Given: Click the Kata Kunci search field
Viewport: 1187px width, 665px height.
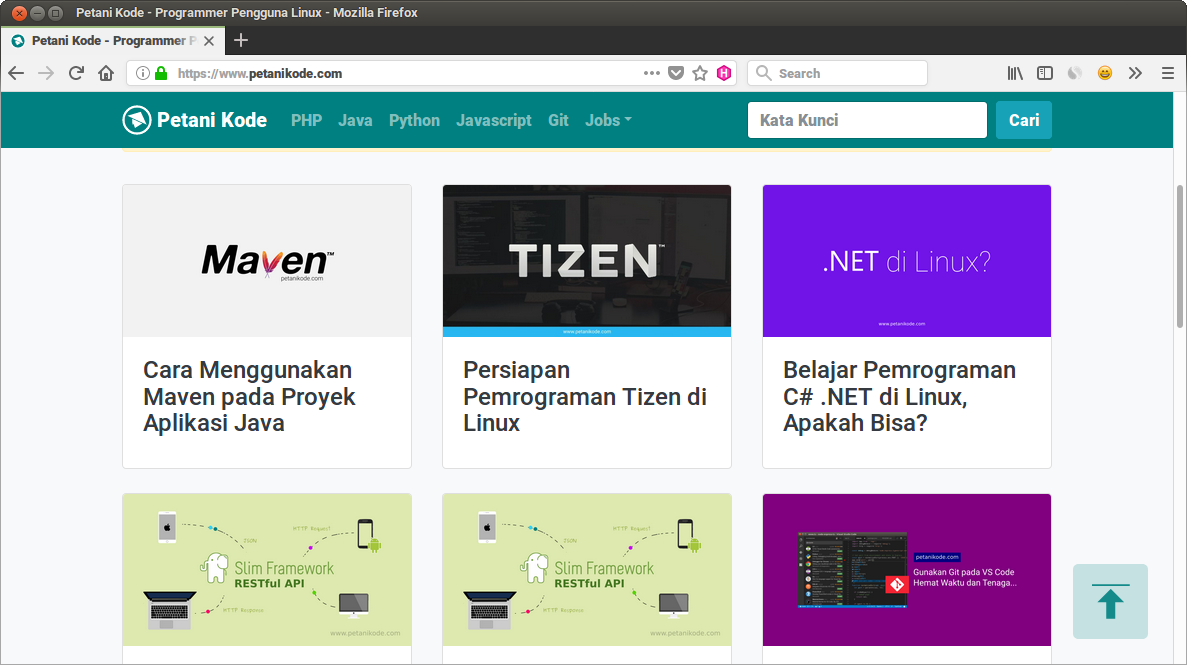Looking at the screenshot, I should click(x=867, y=120).
